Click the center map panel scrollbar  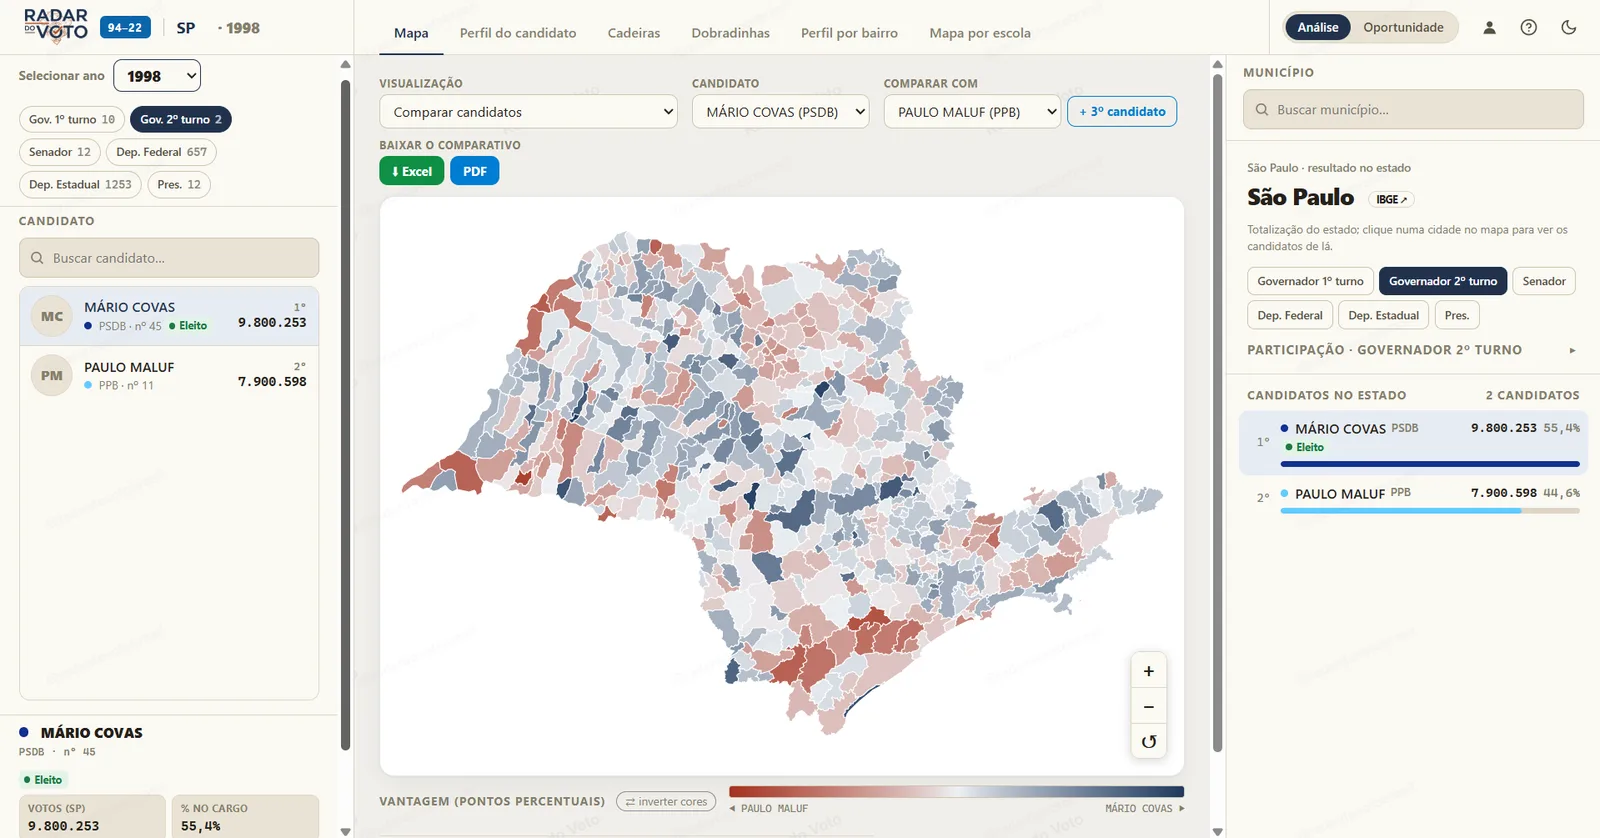1217,415
